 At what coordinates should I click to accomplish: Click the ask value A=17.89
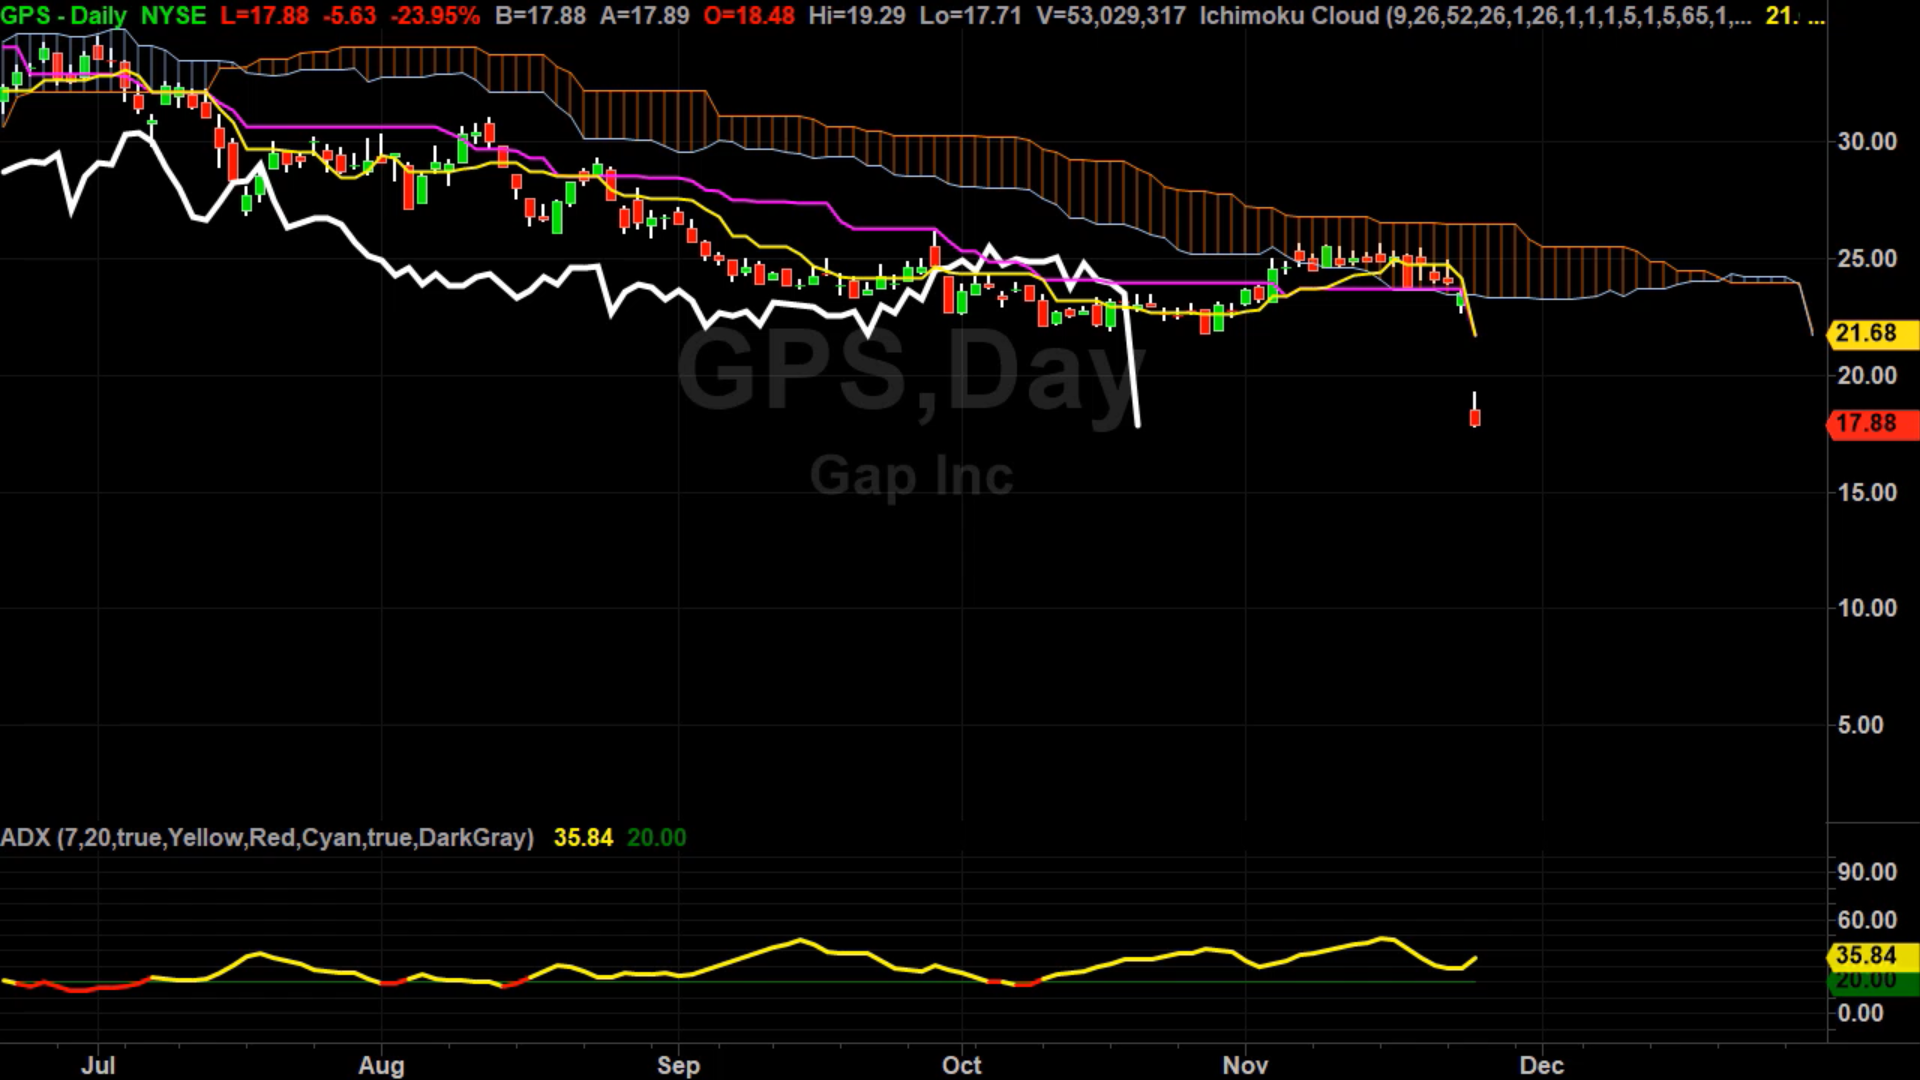coord(645,16)
